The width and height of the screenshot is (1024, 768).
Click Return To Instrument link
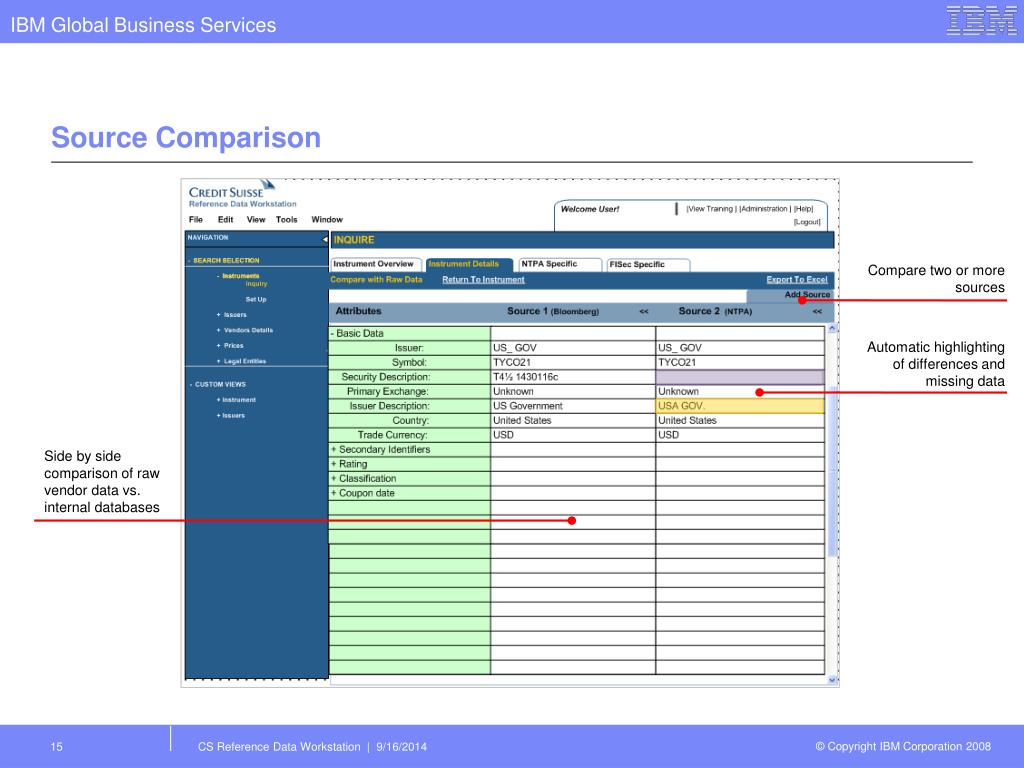(x=483, y=280)
